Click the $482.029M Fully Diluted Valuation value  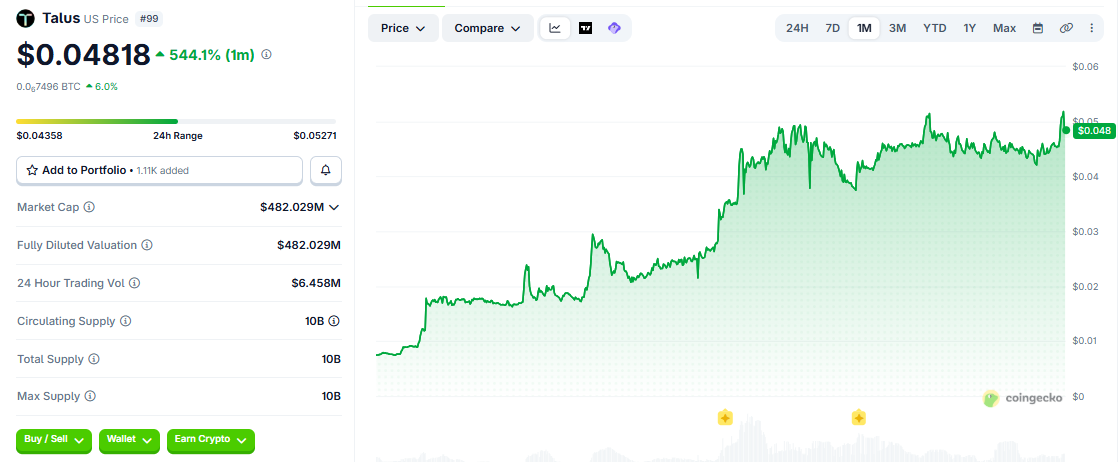[309, 245]
